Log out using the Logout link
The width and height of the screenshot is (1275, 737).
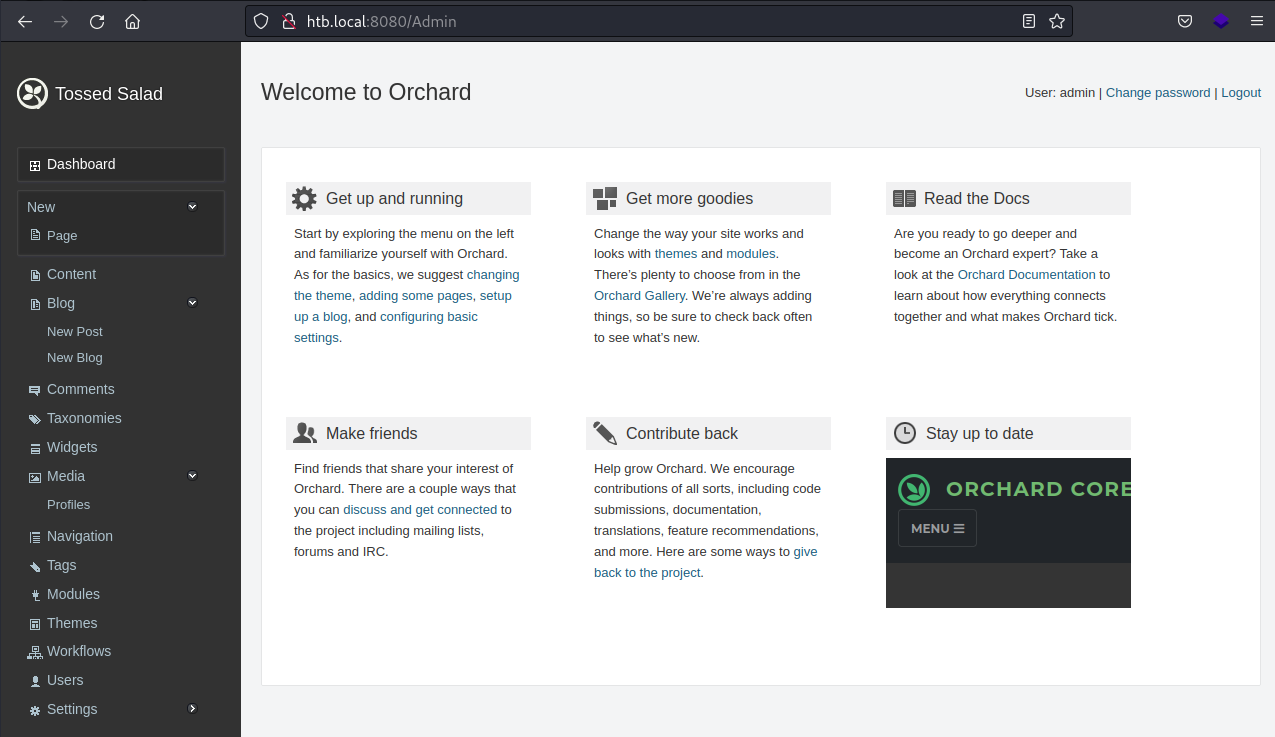[x=1241, y=93]
